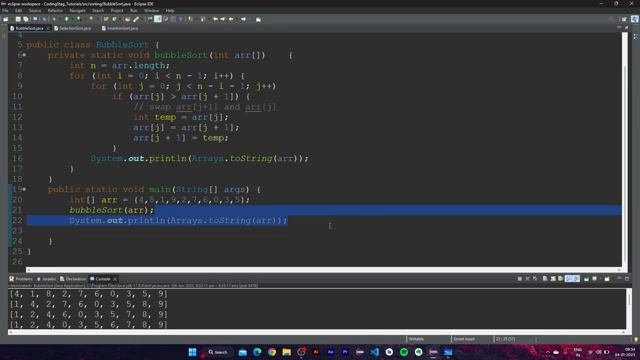Open the Help menu
This screenshot has height=360, width=640.
[x=170, y=11]
